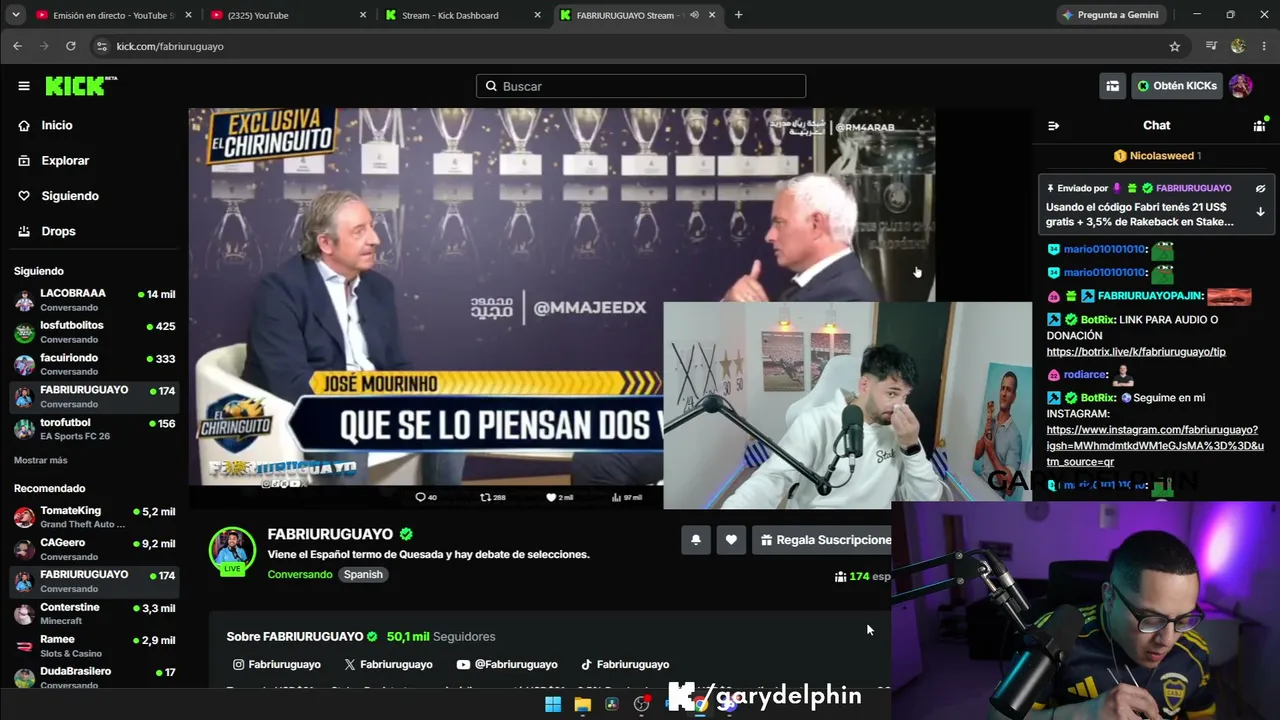Mute the FABRIURUGUAYO Stream tab audio
The image size is (1280, 720).
(x=694, y=15)
